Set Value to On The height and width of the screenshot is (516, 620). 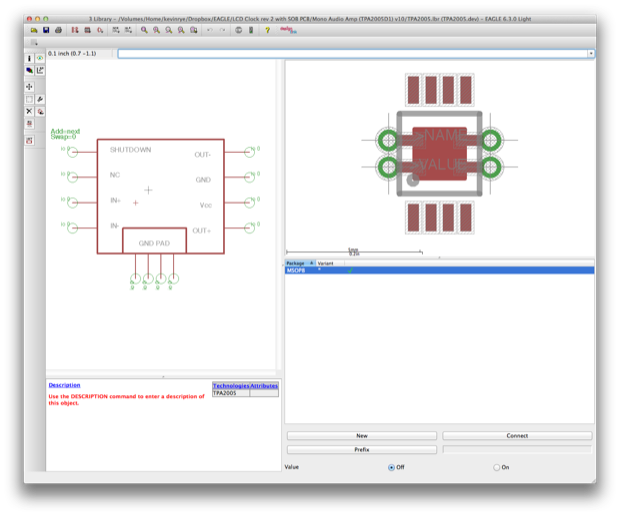497,467
